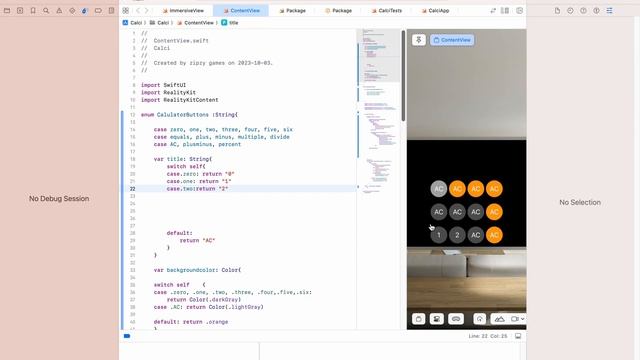The height and width of the screenshot is (360, 640).
Task: Tap the 2 key in the preview
Action: [457, 235]
